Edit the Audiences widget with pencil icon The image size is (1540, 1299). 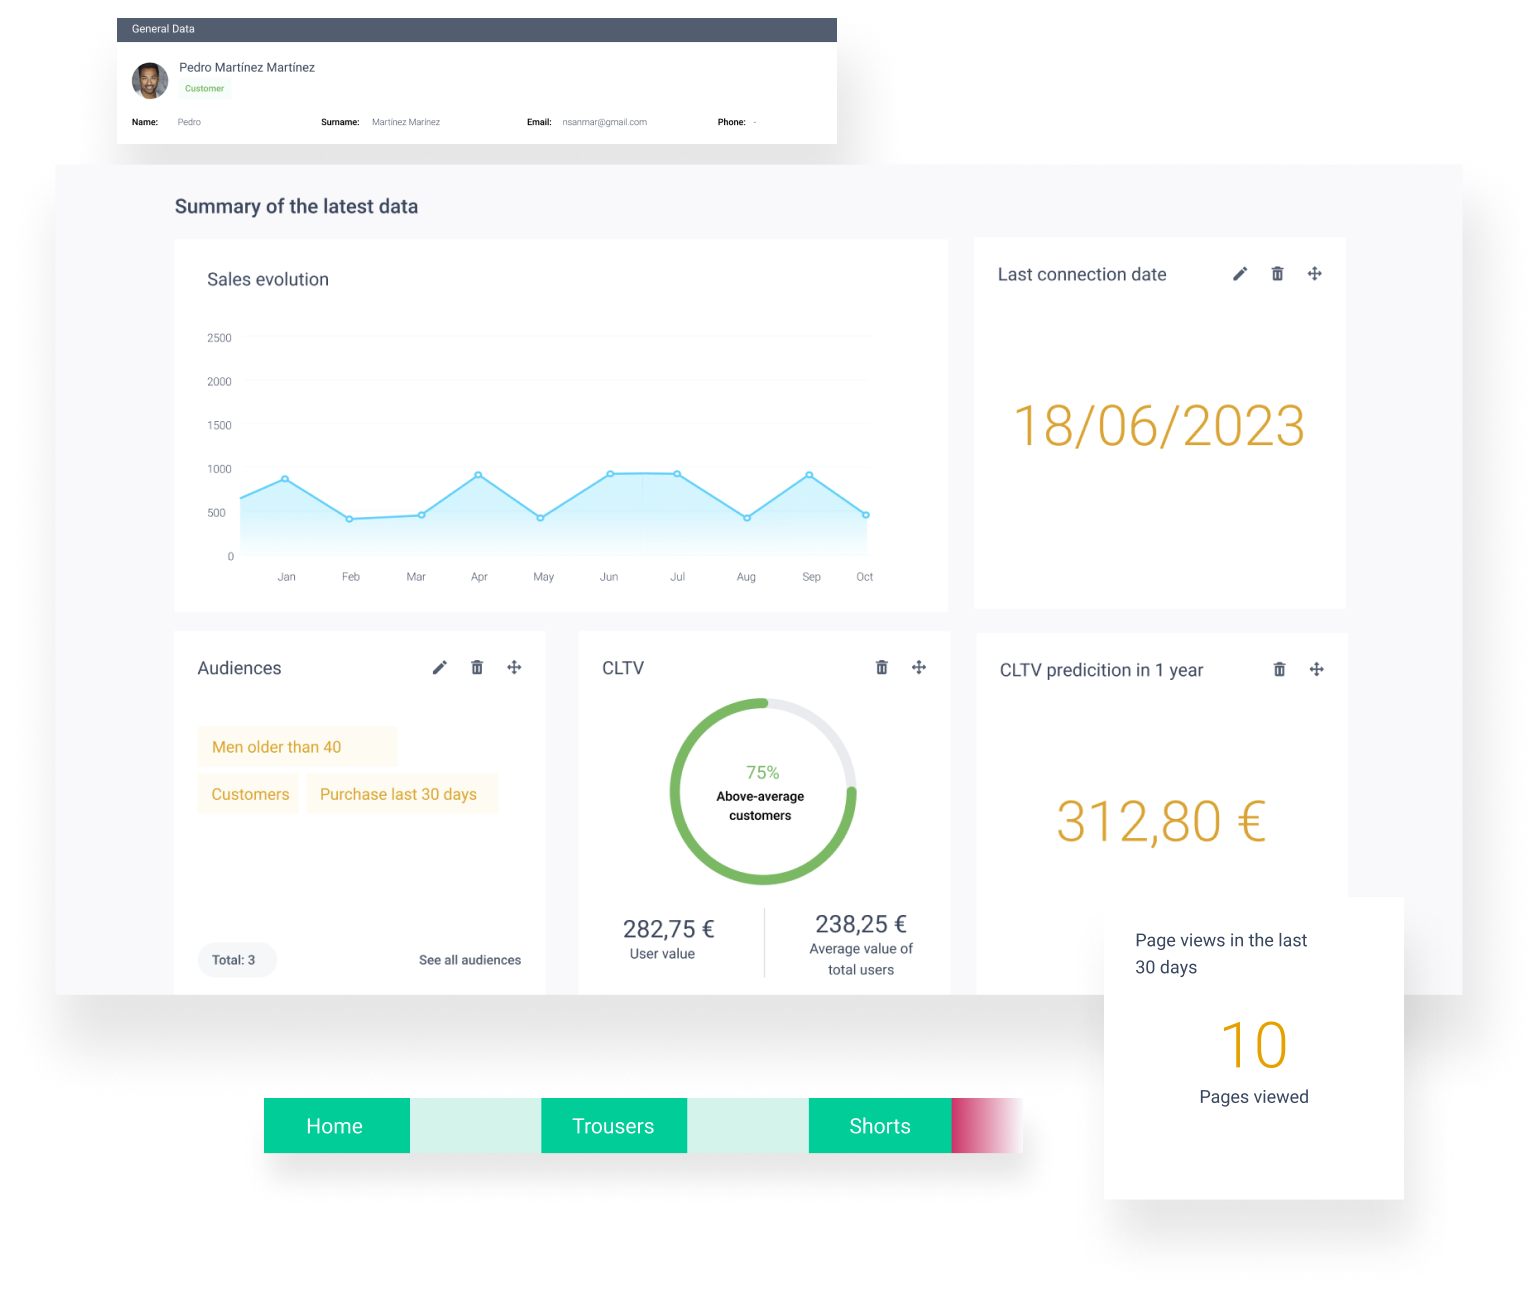[x=439, y=668]
